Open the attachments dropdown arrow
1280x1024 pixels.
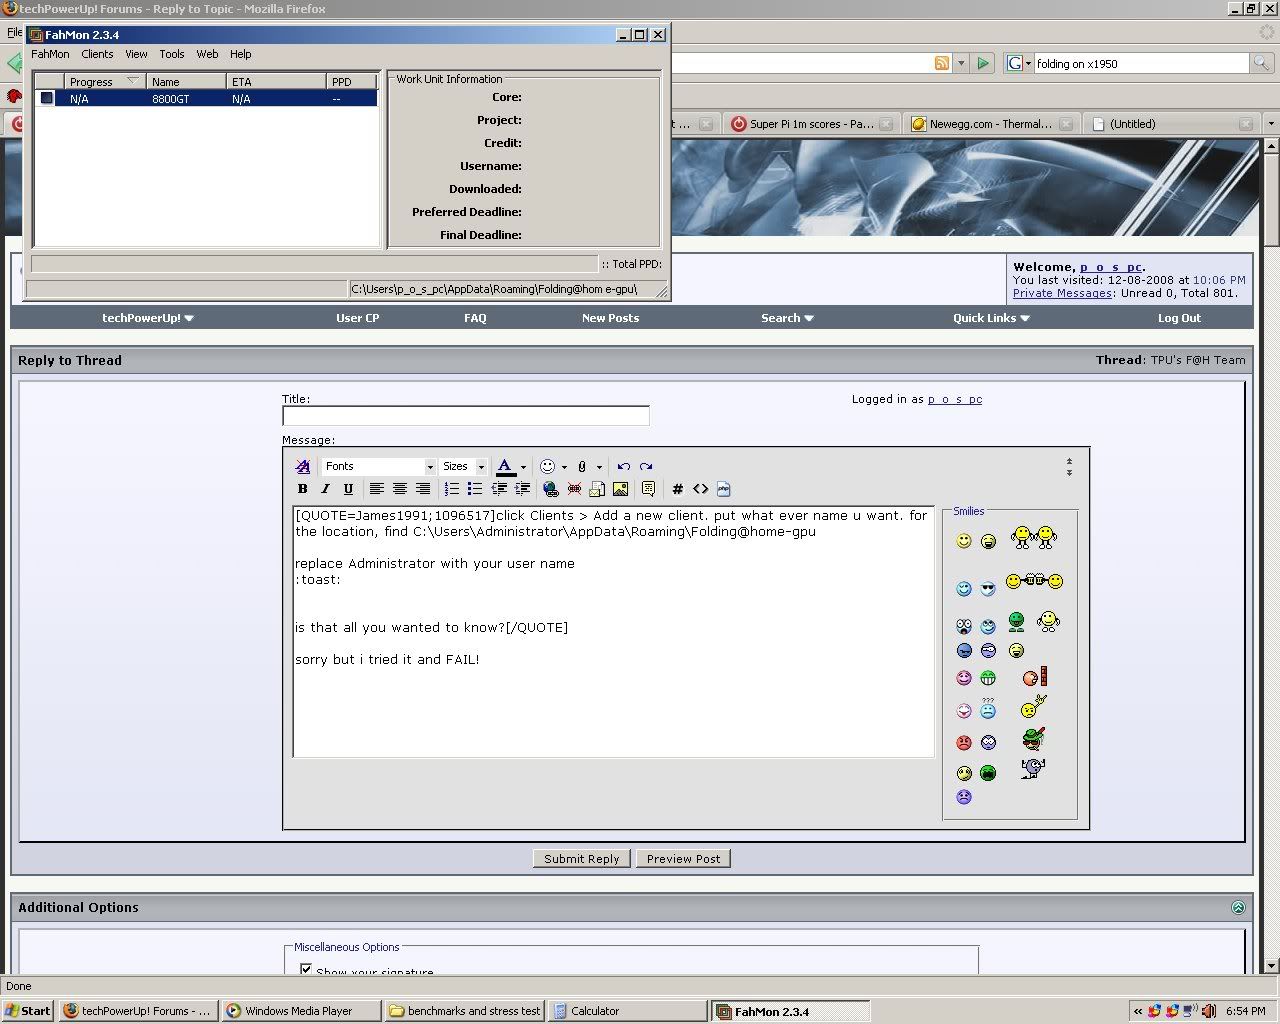pyautogui.click(x=599, y=467)
